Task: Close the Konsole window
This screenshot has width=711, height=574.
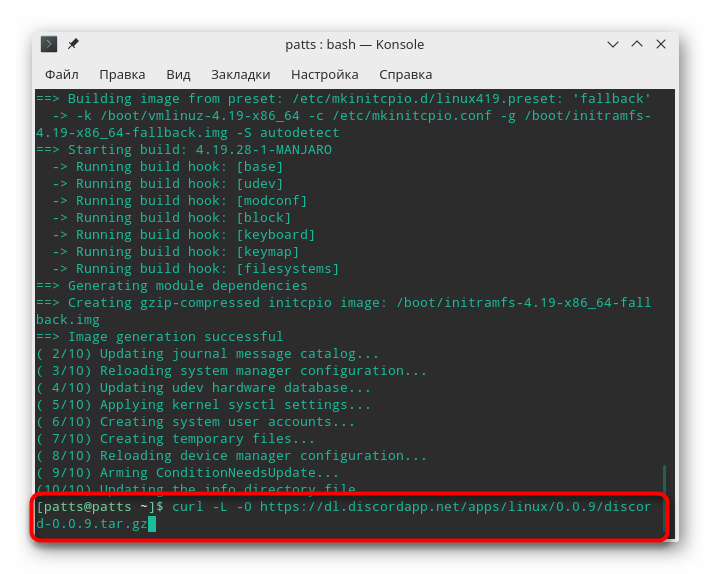Action: point(661,44)
